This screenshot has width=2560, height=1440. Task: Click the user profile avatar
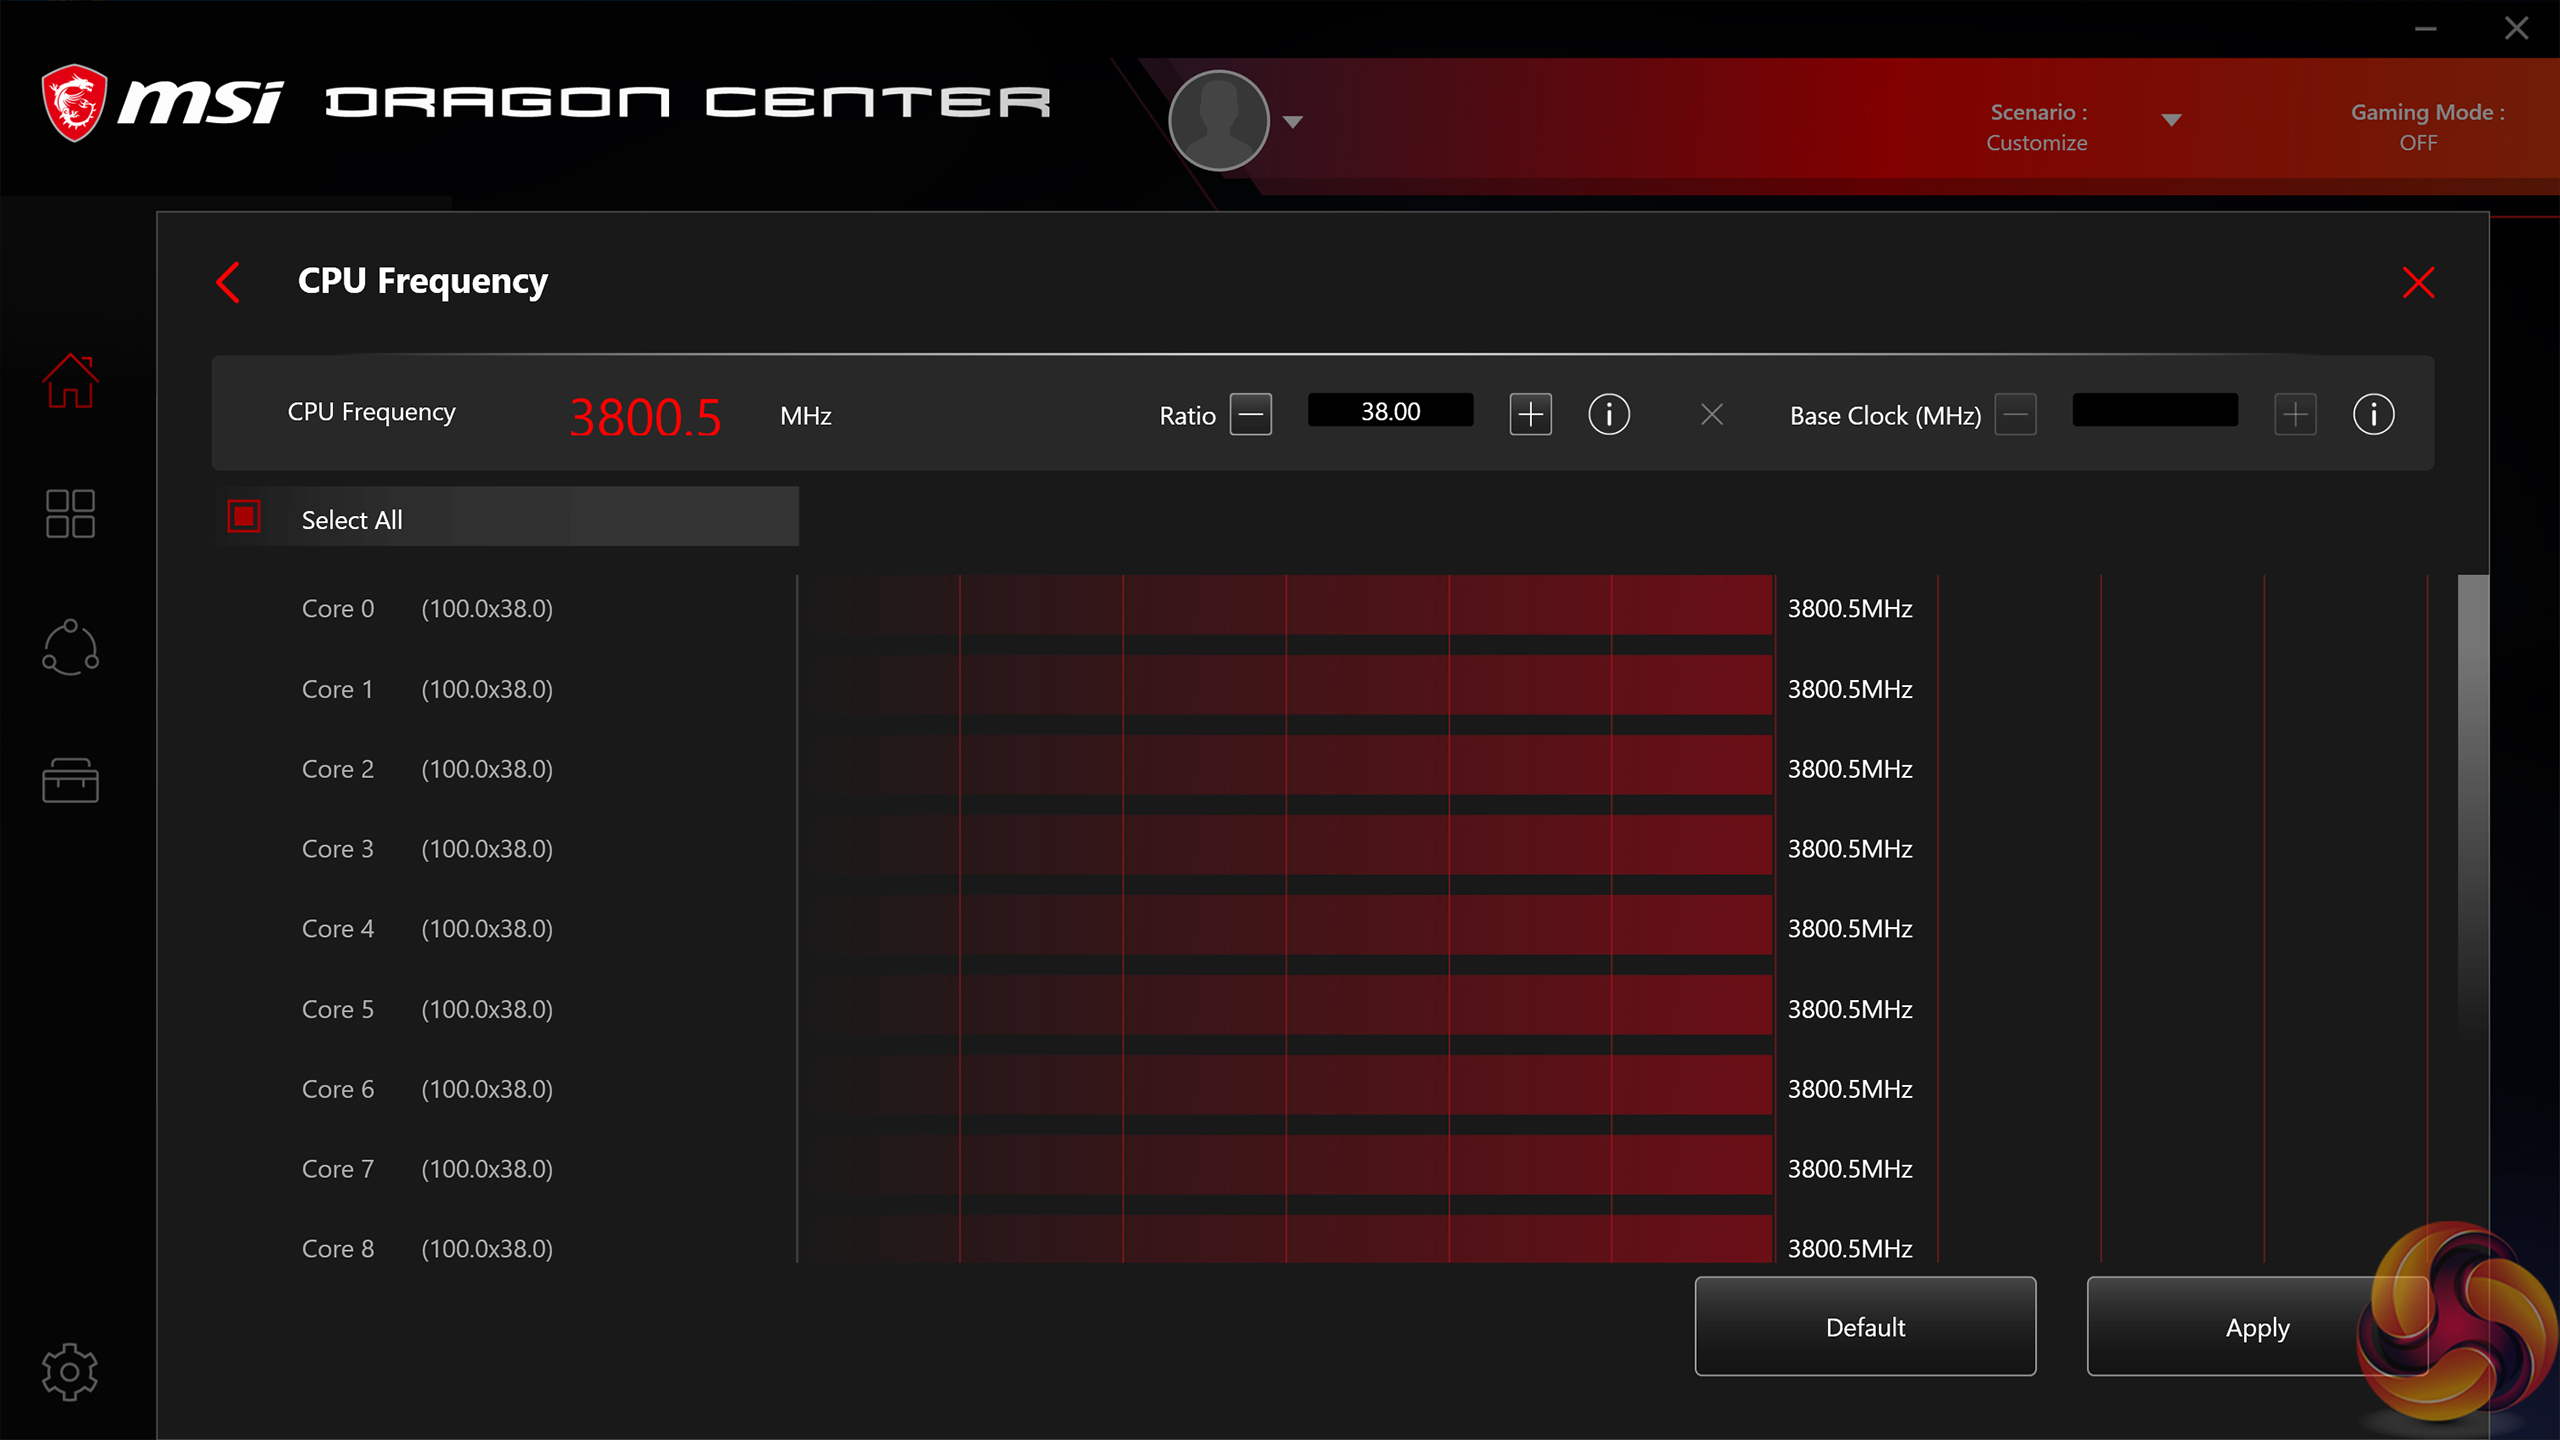click(x=1219, y=121)
